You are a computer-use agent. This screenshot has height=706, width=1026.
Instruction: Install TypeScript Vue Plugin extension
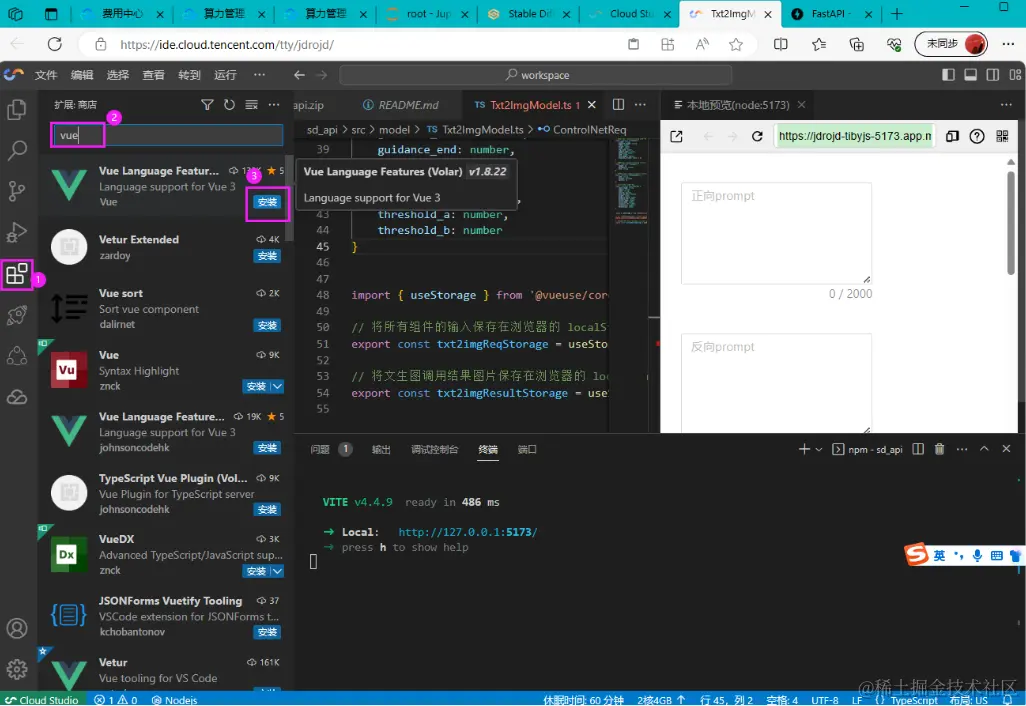[x=268, y=510]
